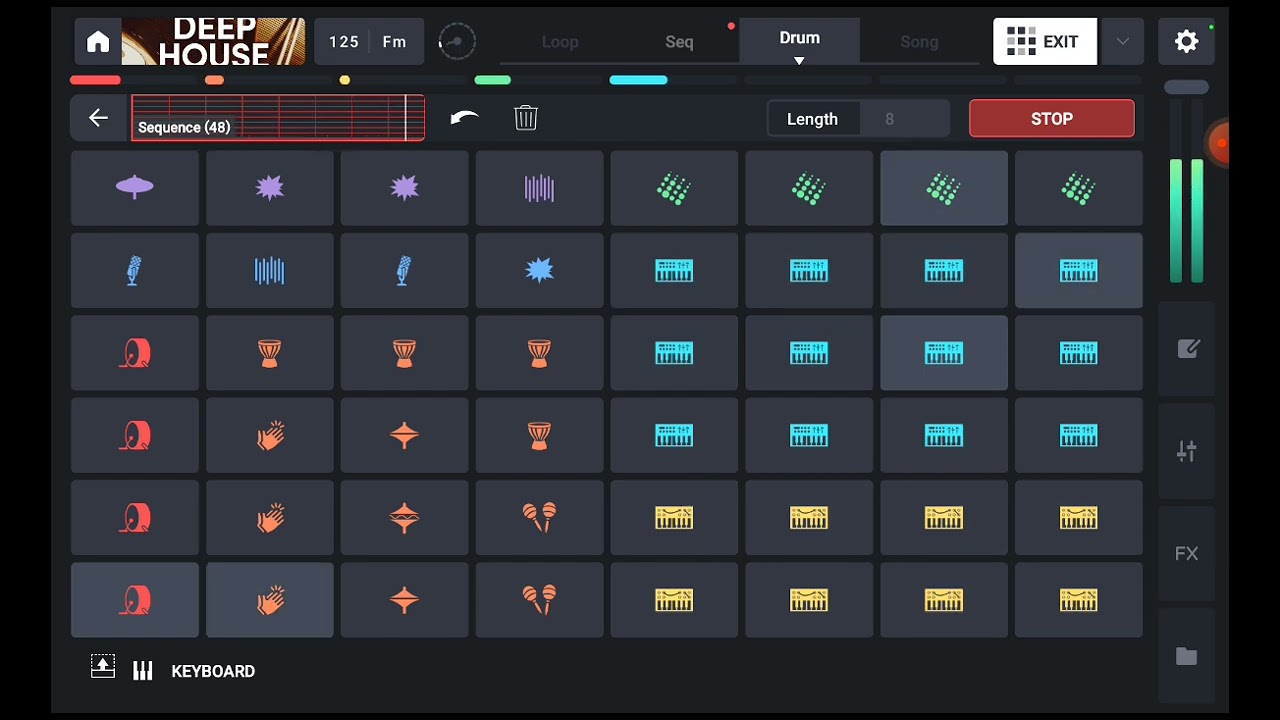Undo the last action with curved arrow
This screenshot has height=720, width=1280.
[x=464, y=118]
